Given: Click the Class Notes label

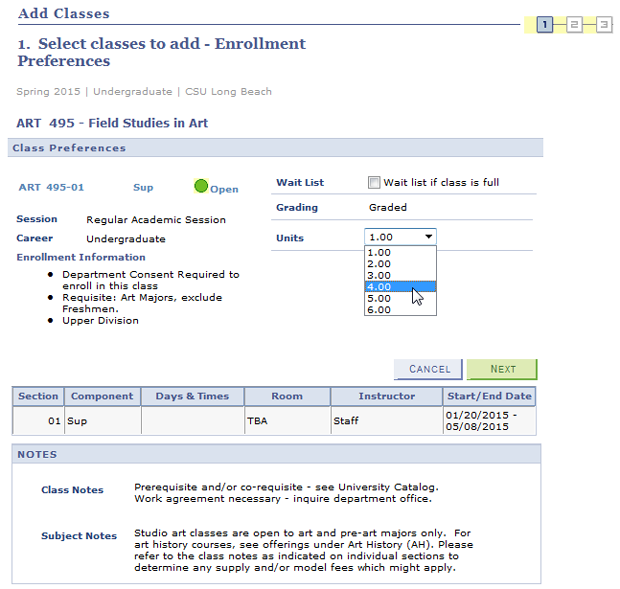Looking at the screenshot, I should [x=72, y=490].
